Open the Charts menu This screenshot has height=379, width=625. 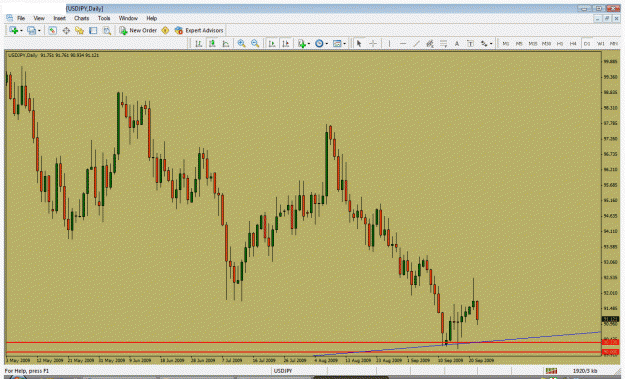81,18
